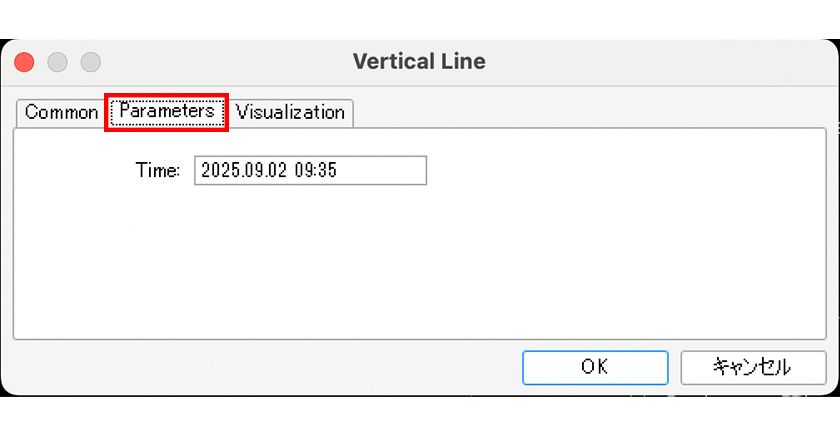840x436 pixels.
Task: Click the red button in the title bar
Action: coord(24,62)
